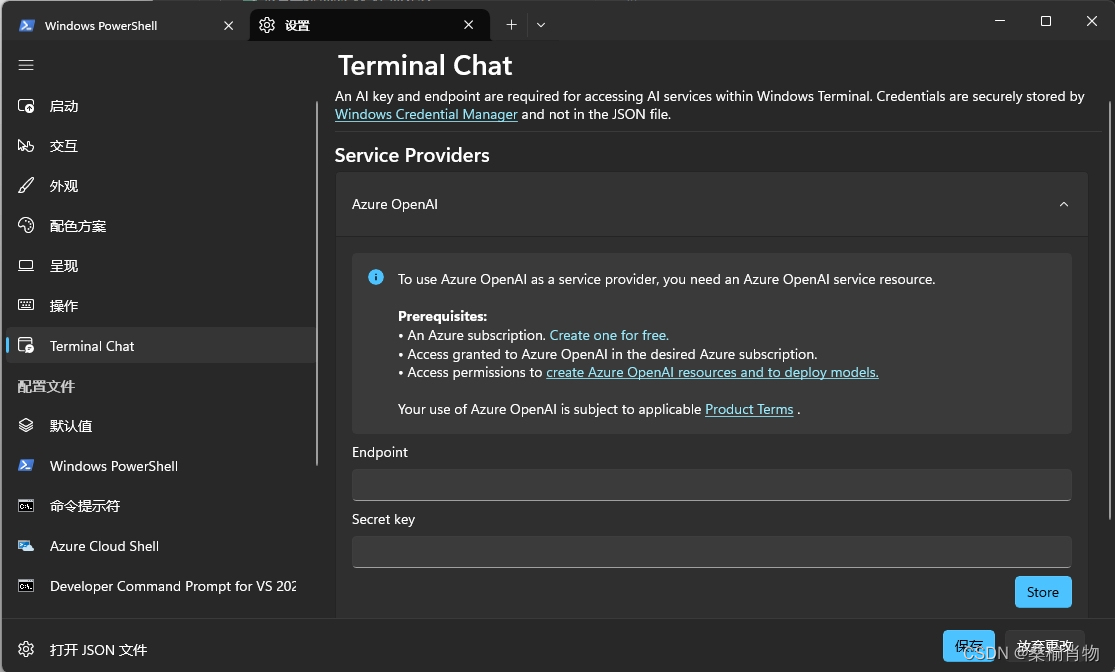Focus the Secret key input field

click(x=711, y=552)
